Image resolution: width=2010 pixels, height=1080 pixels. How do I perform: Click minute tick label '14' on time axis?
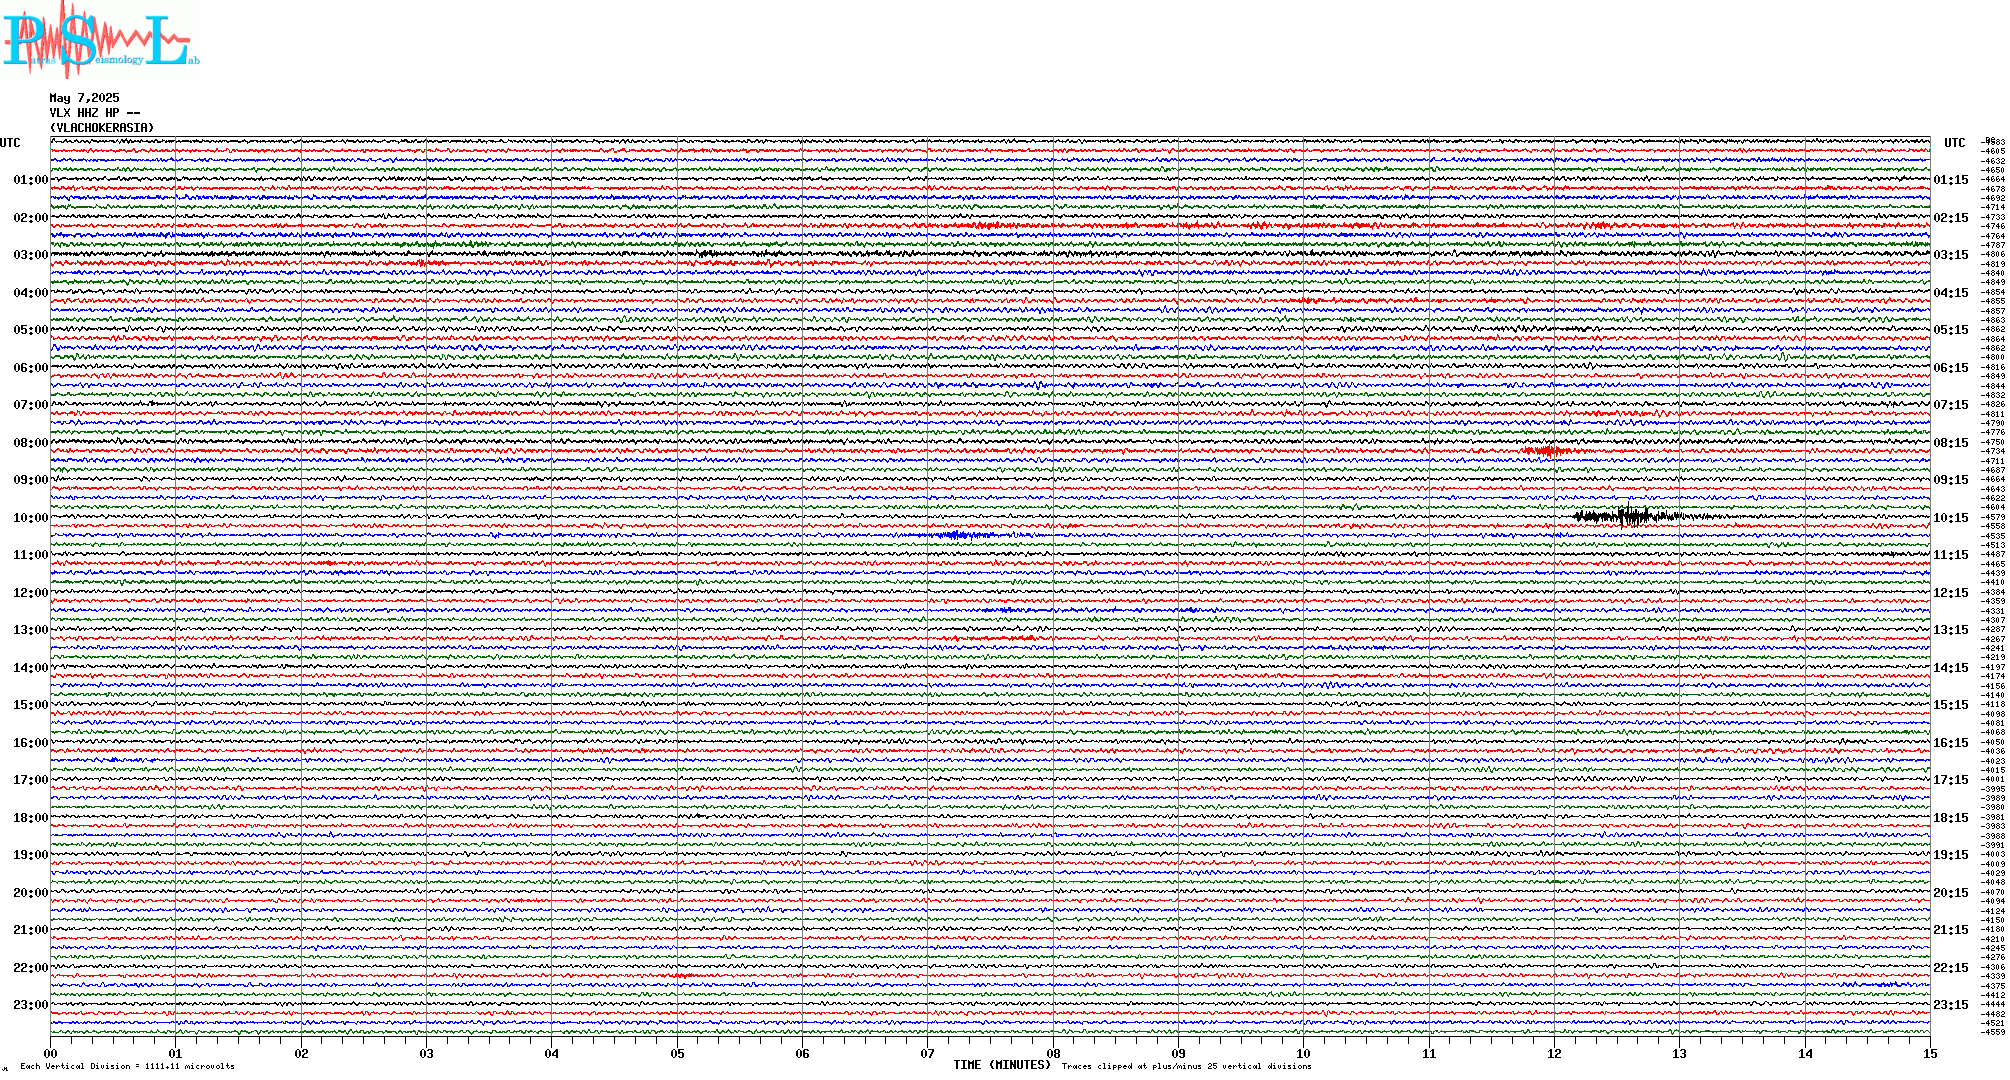tap(1805, 1053)
